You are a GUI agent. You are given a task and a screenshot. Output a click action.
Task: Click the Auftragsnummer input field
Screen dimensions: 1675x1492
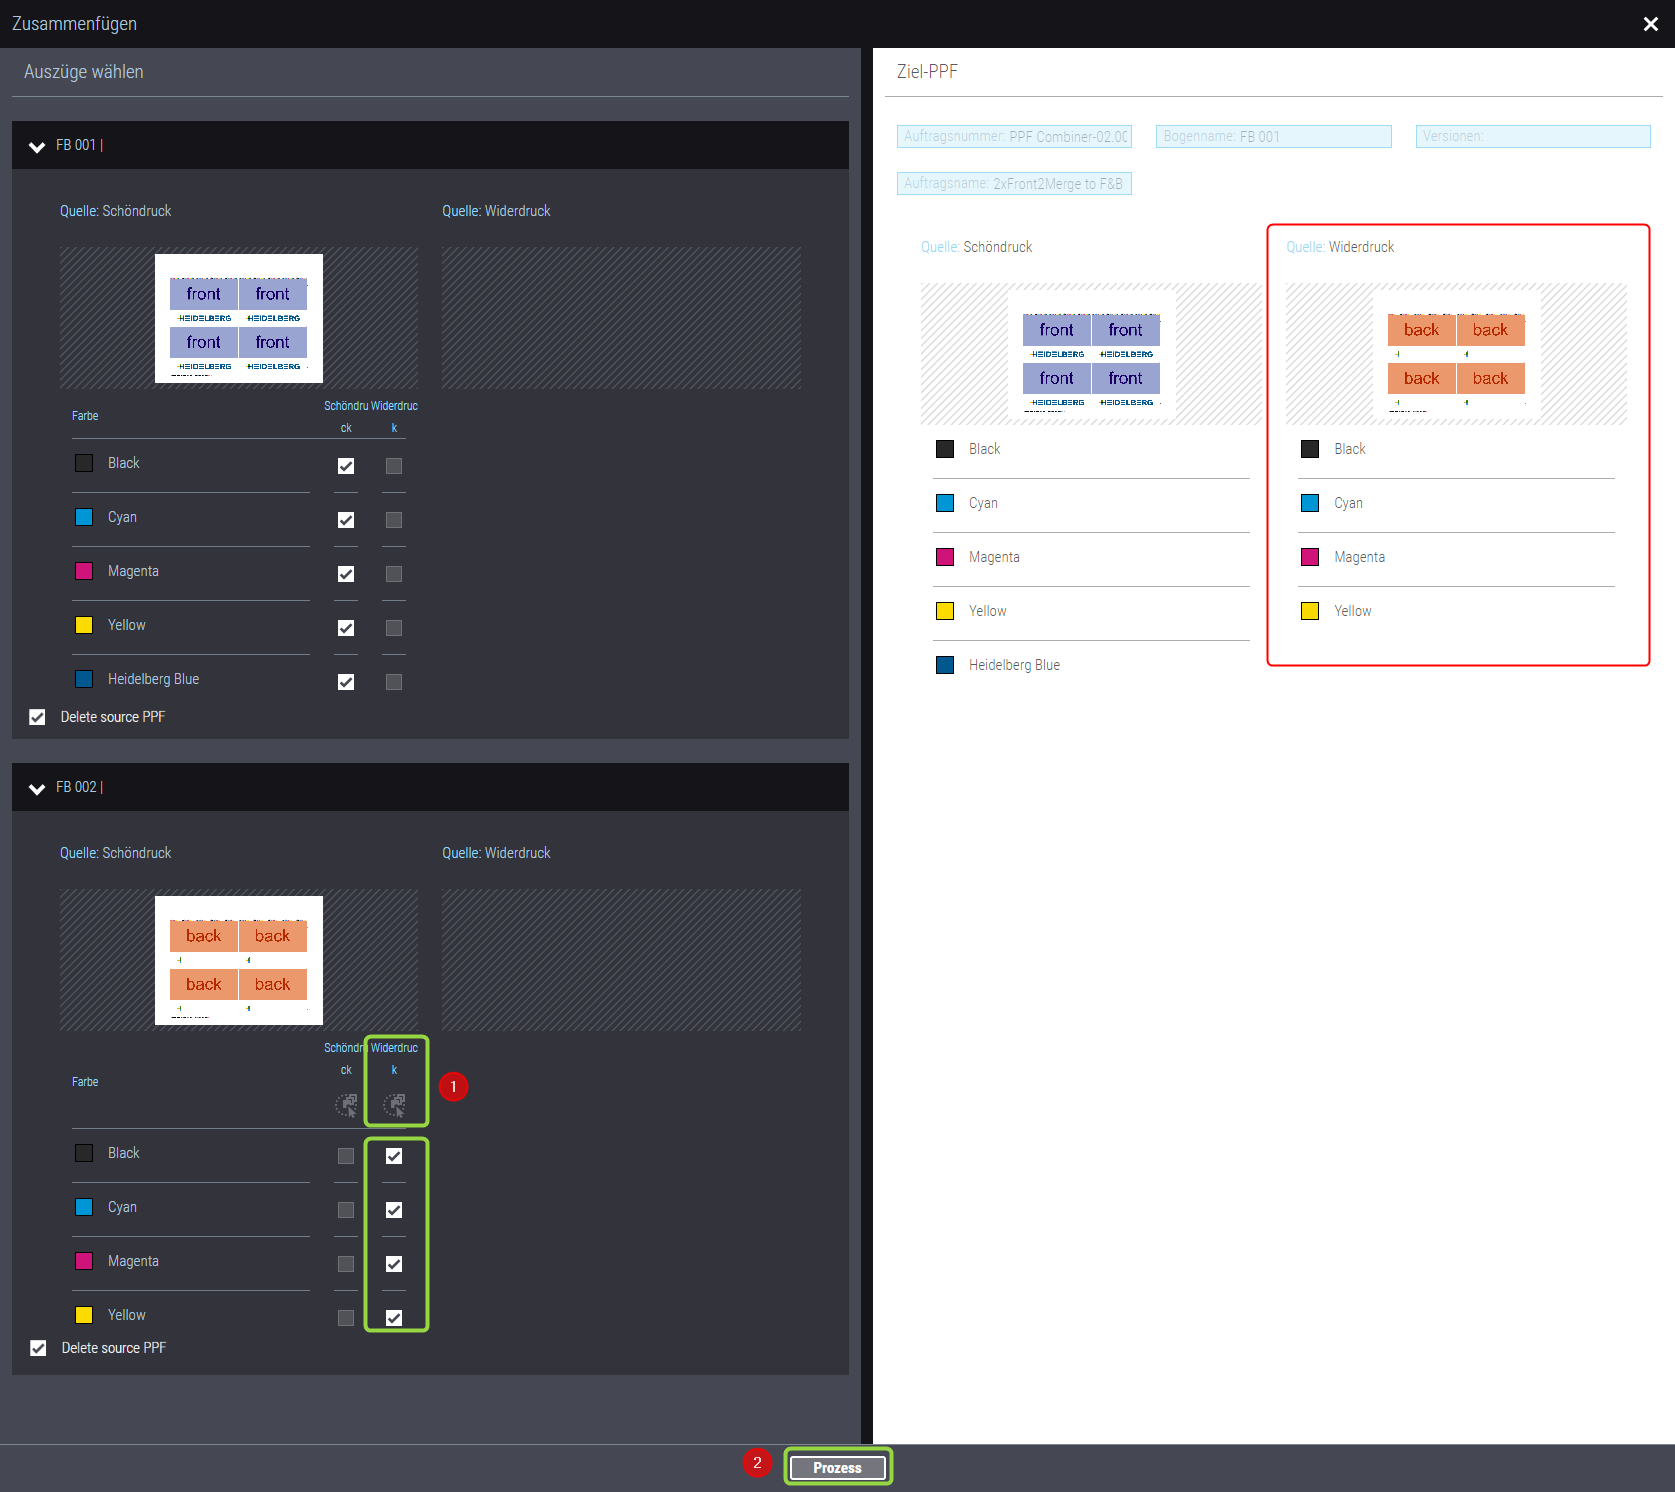1014,137
